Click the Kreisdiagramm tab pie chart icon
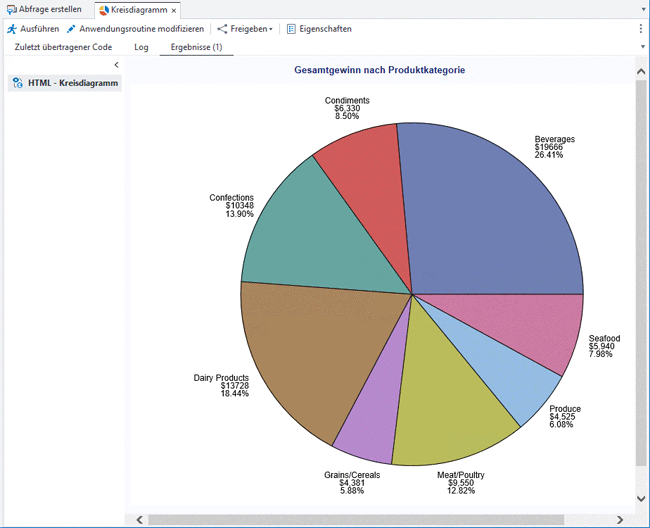The image size is (650, 528). (x=104, y=9)
